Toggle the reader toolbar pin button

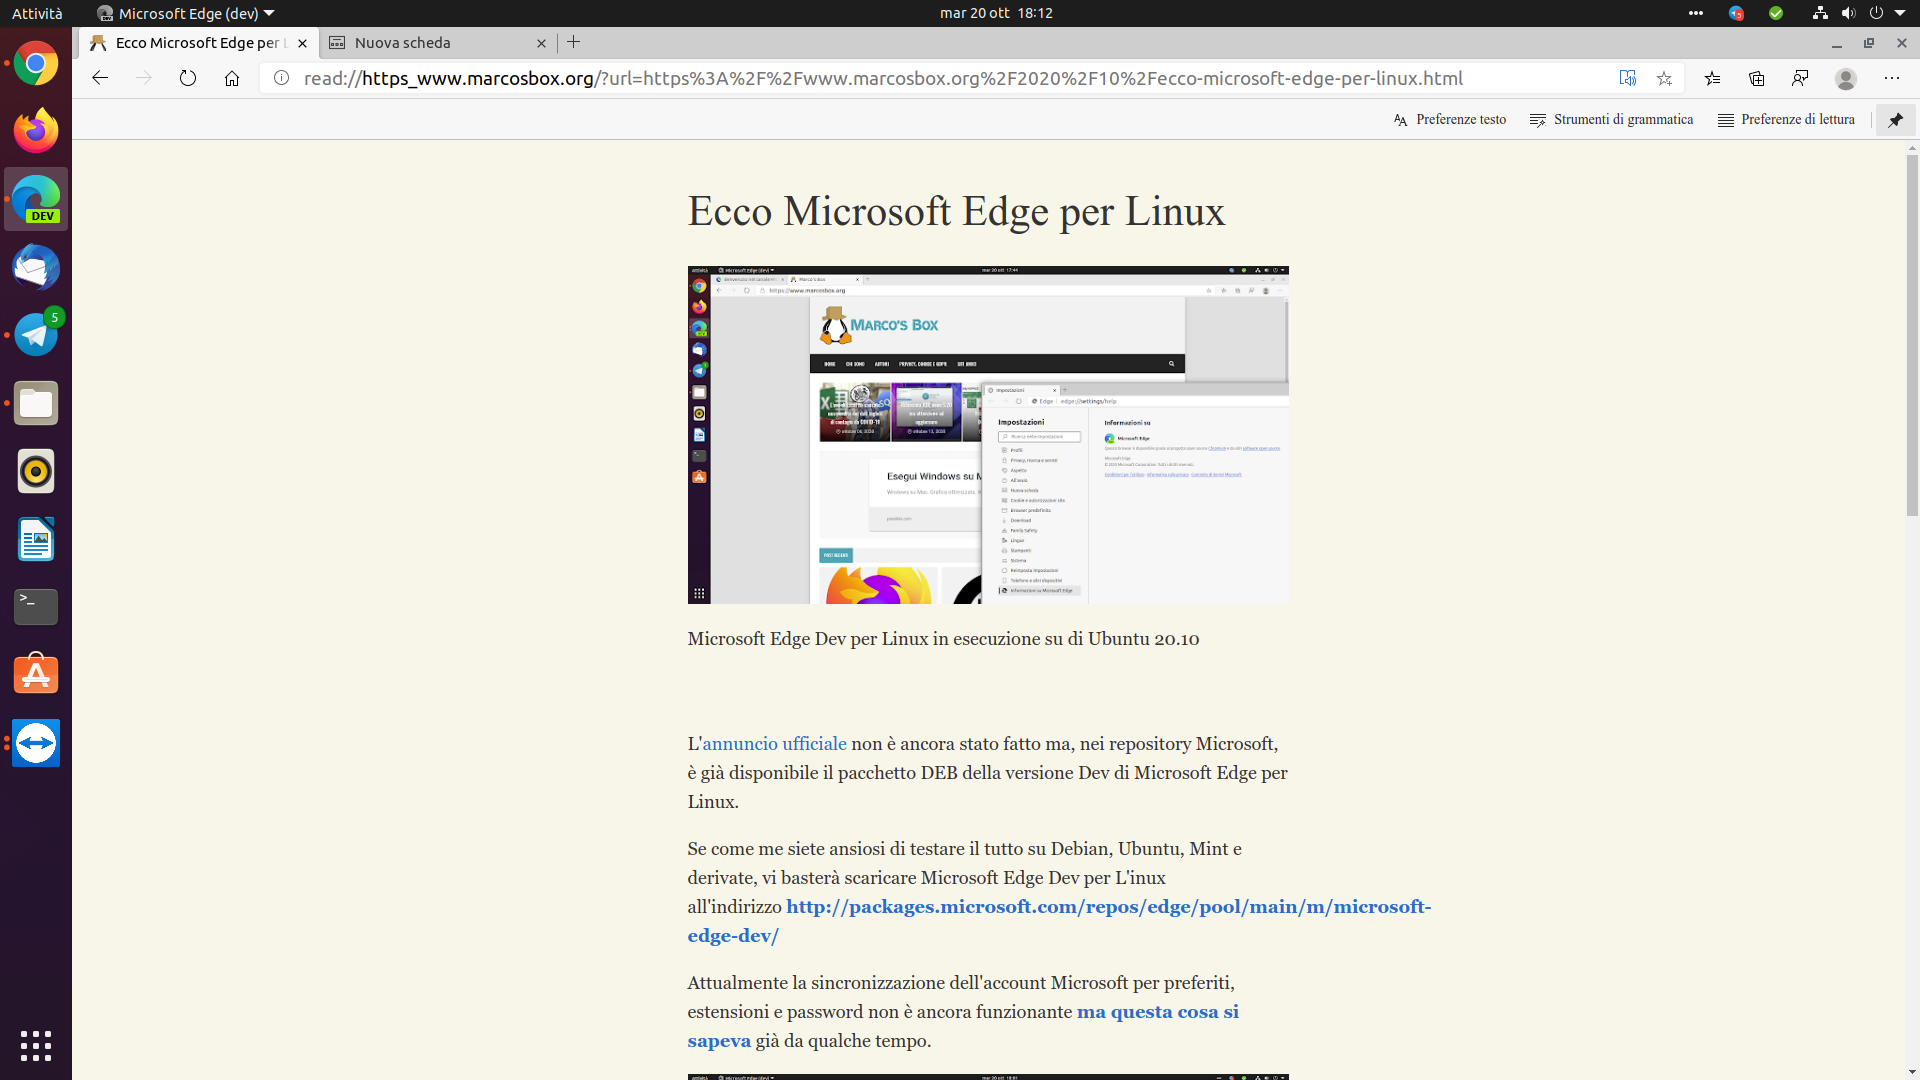pos(1895,120)
